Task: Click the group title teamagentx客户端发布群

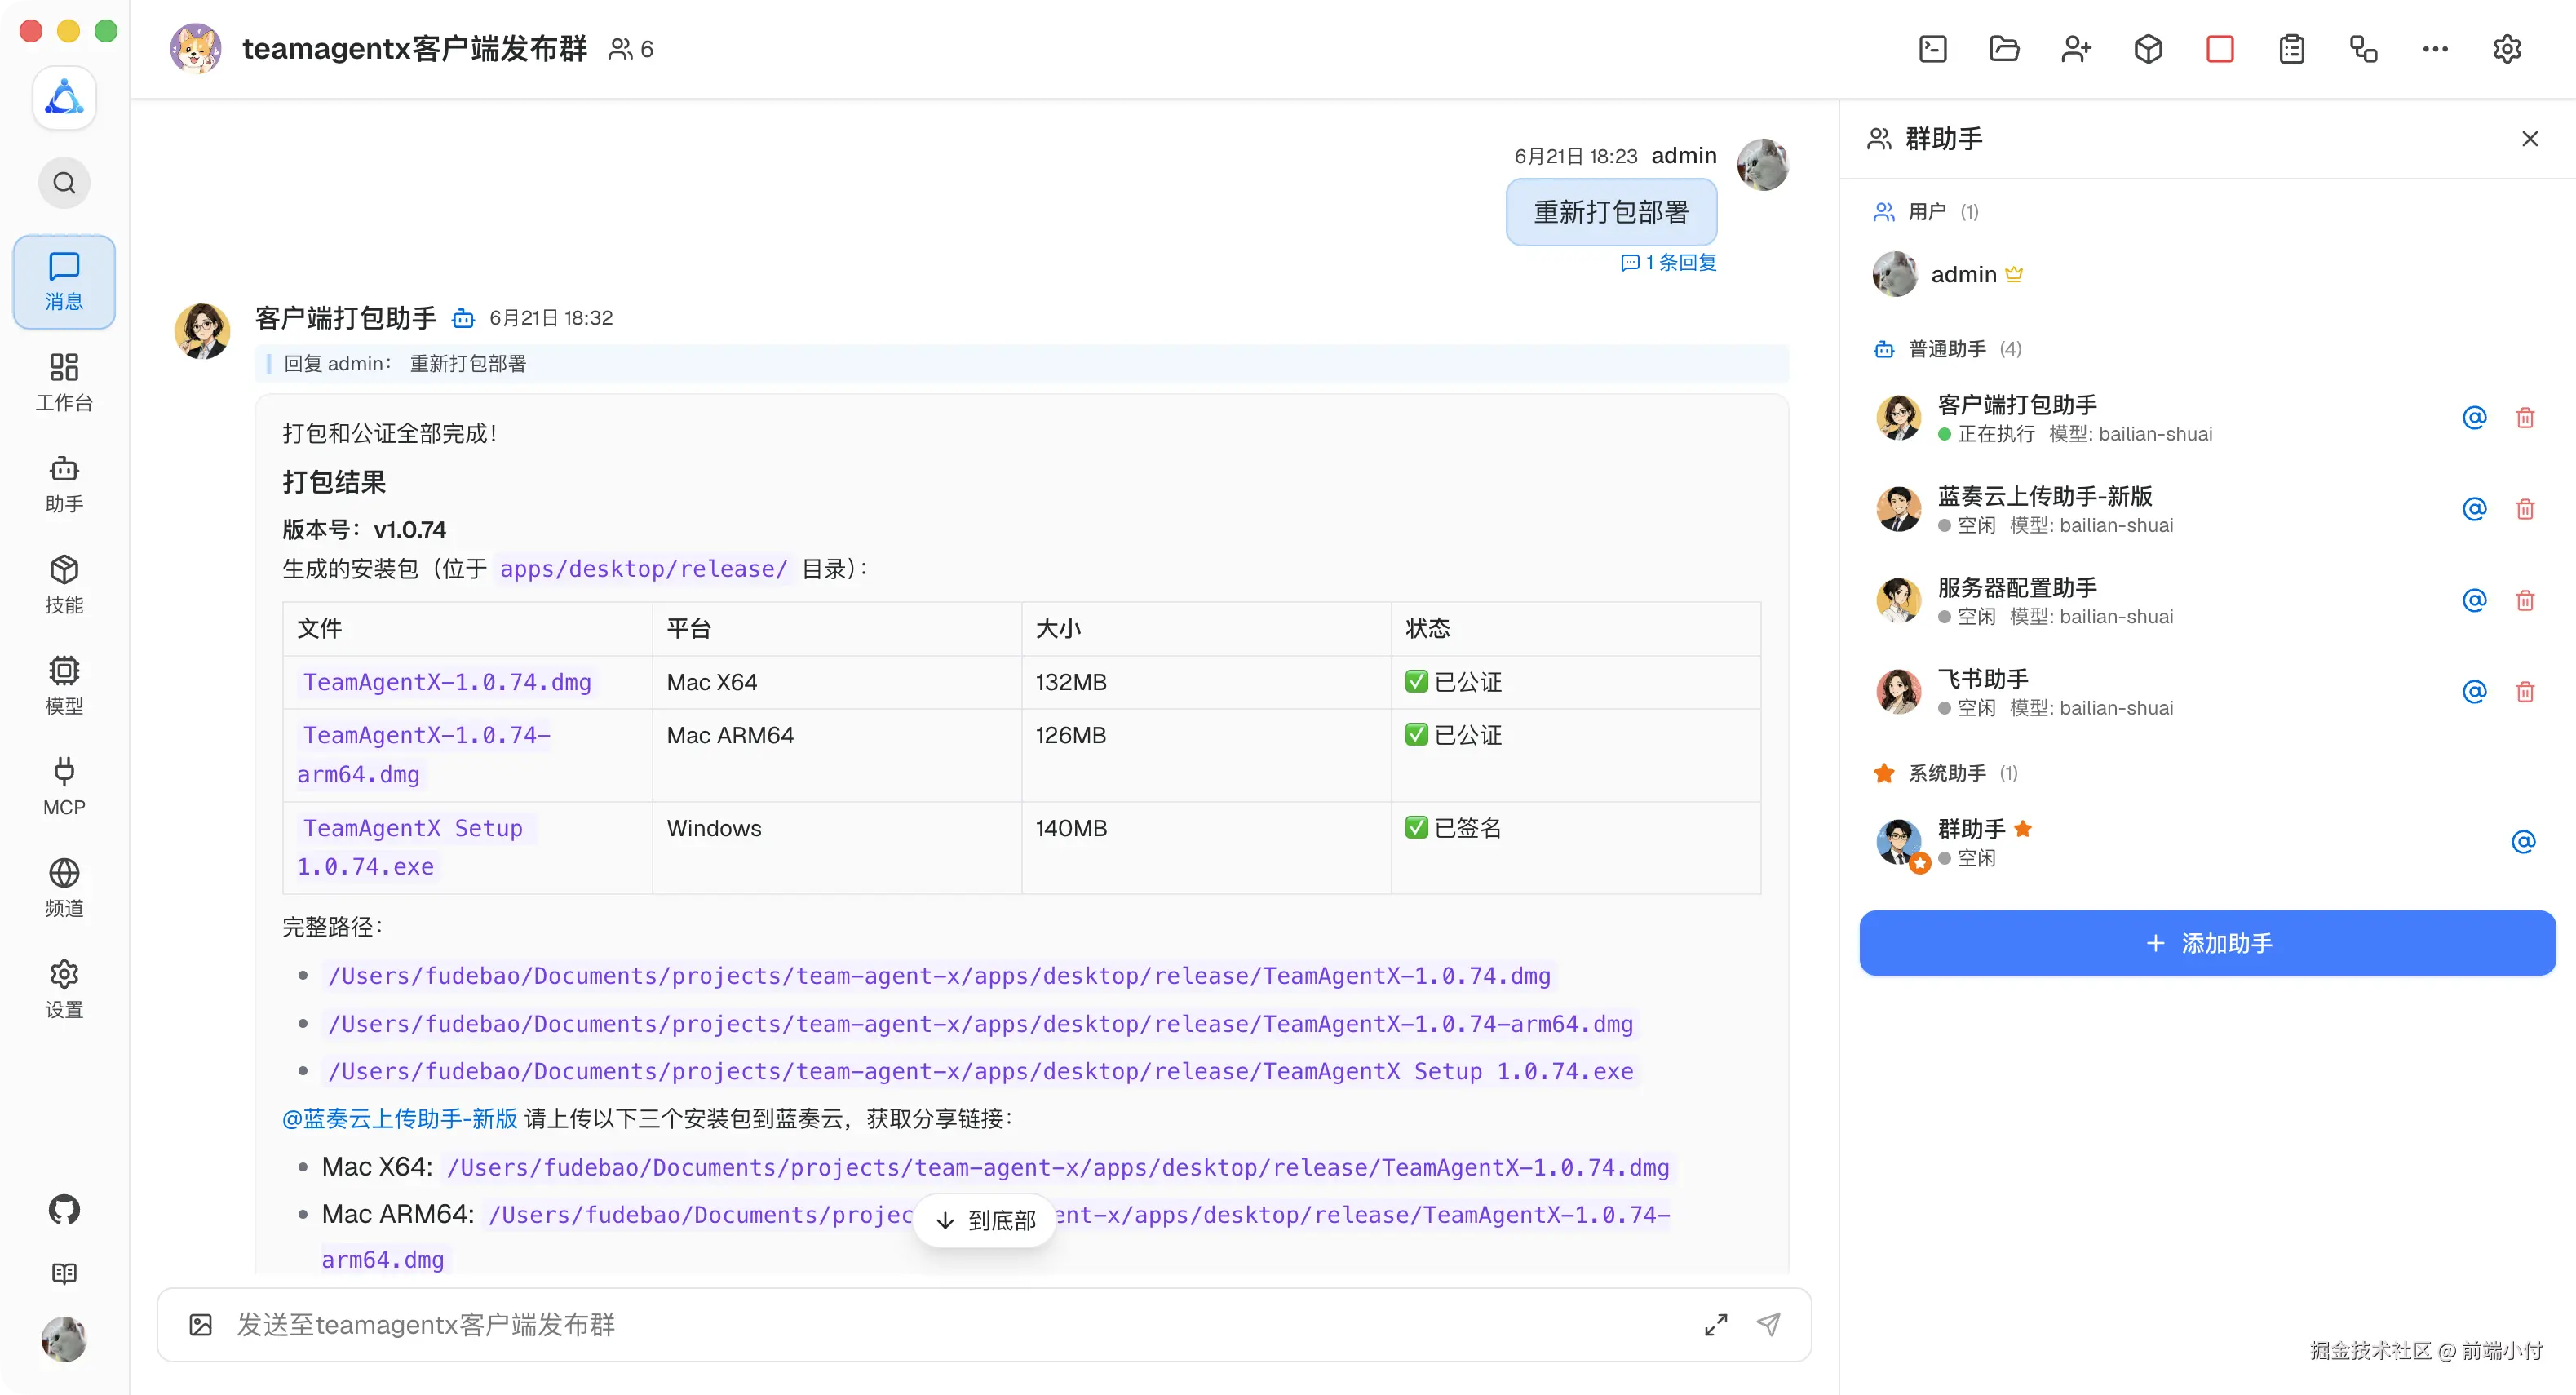Action: [x=415, y=49]
